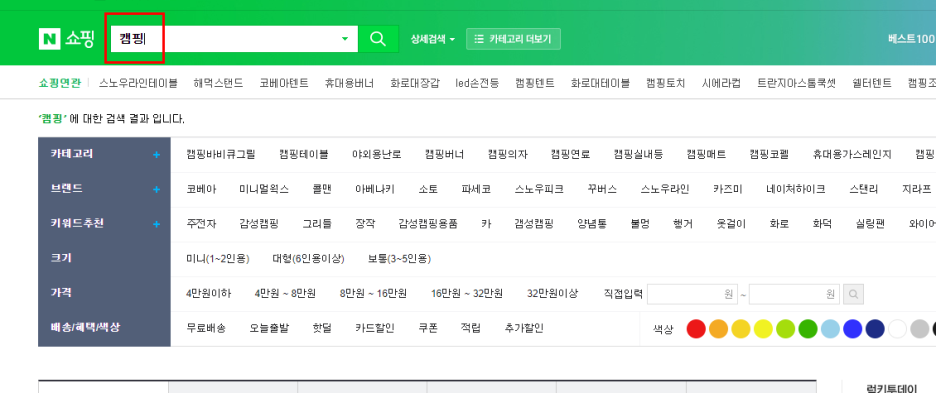Click related keyword led손전등
The image size is (936, 393).
click(477, 83)
